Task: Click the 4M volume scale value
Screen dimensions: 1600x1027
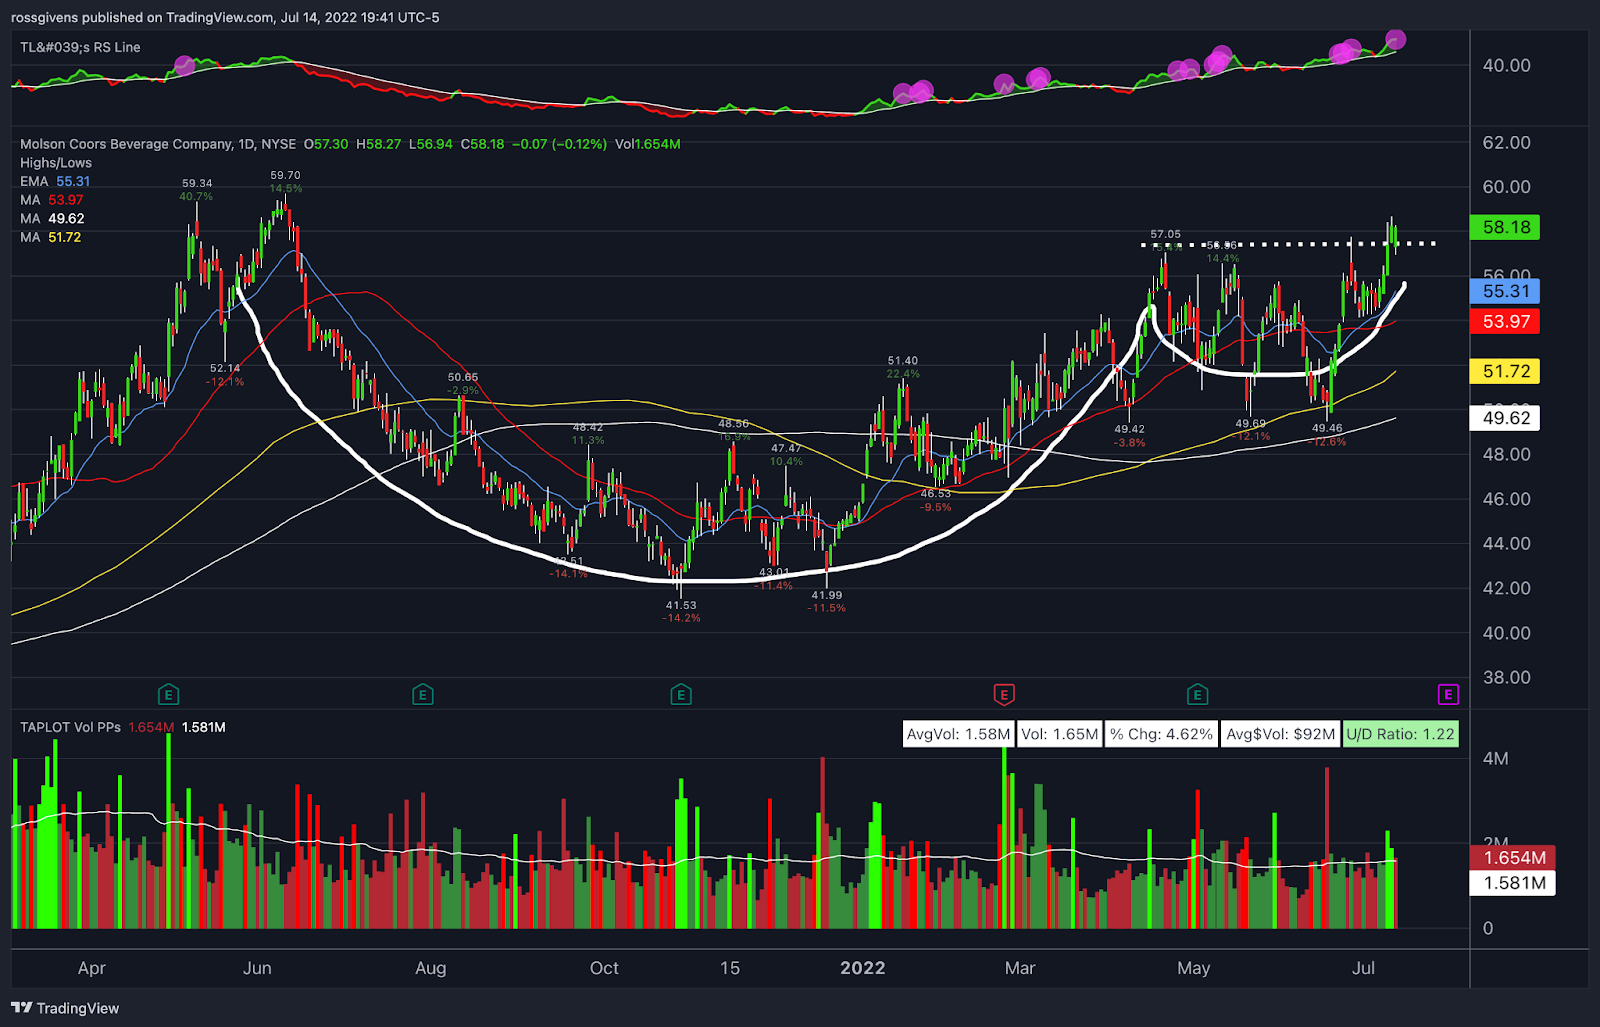Action: pyautogui.click(x=1496, y=759)
